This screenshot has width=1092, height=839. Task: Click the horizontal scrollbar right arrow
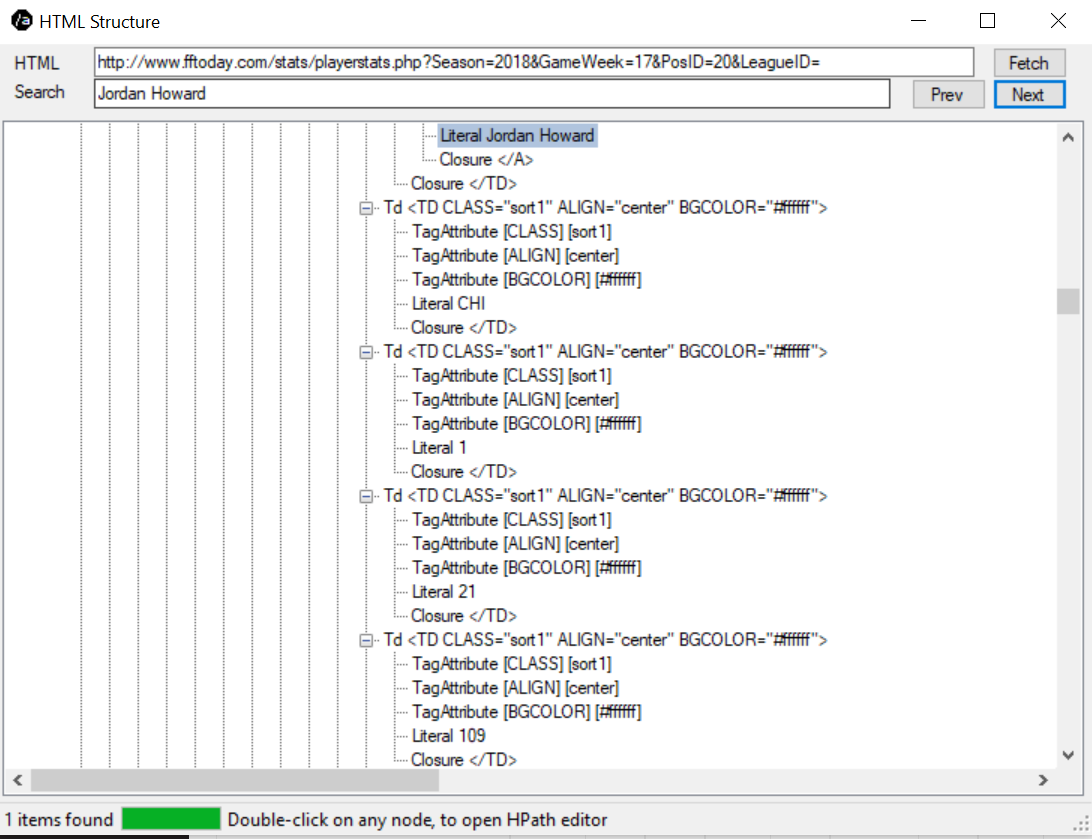[x=1043, y=781]
